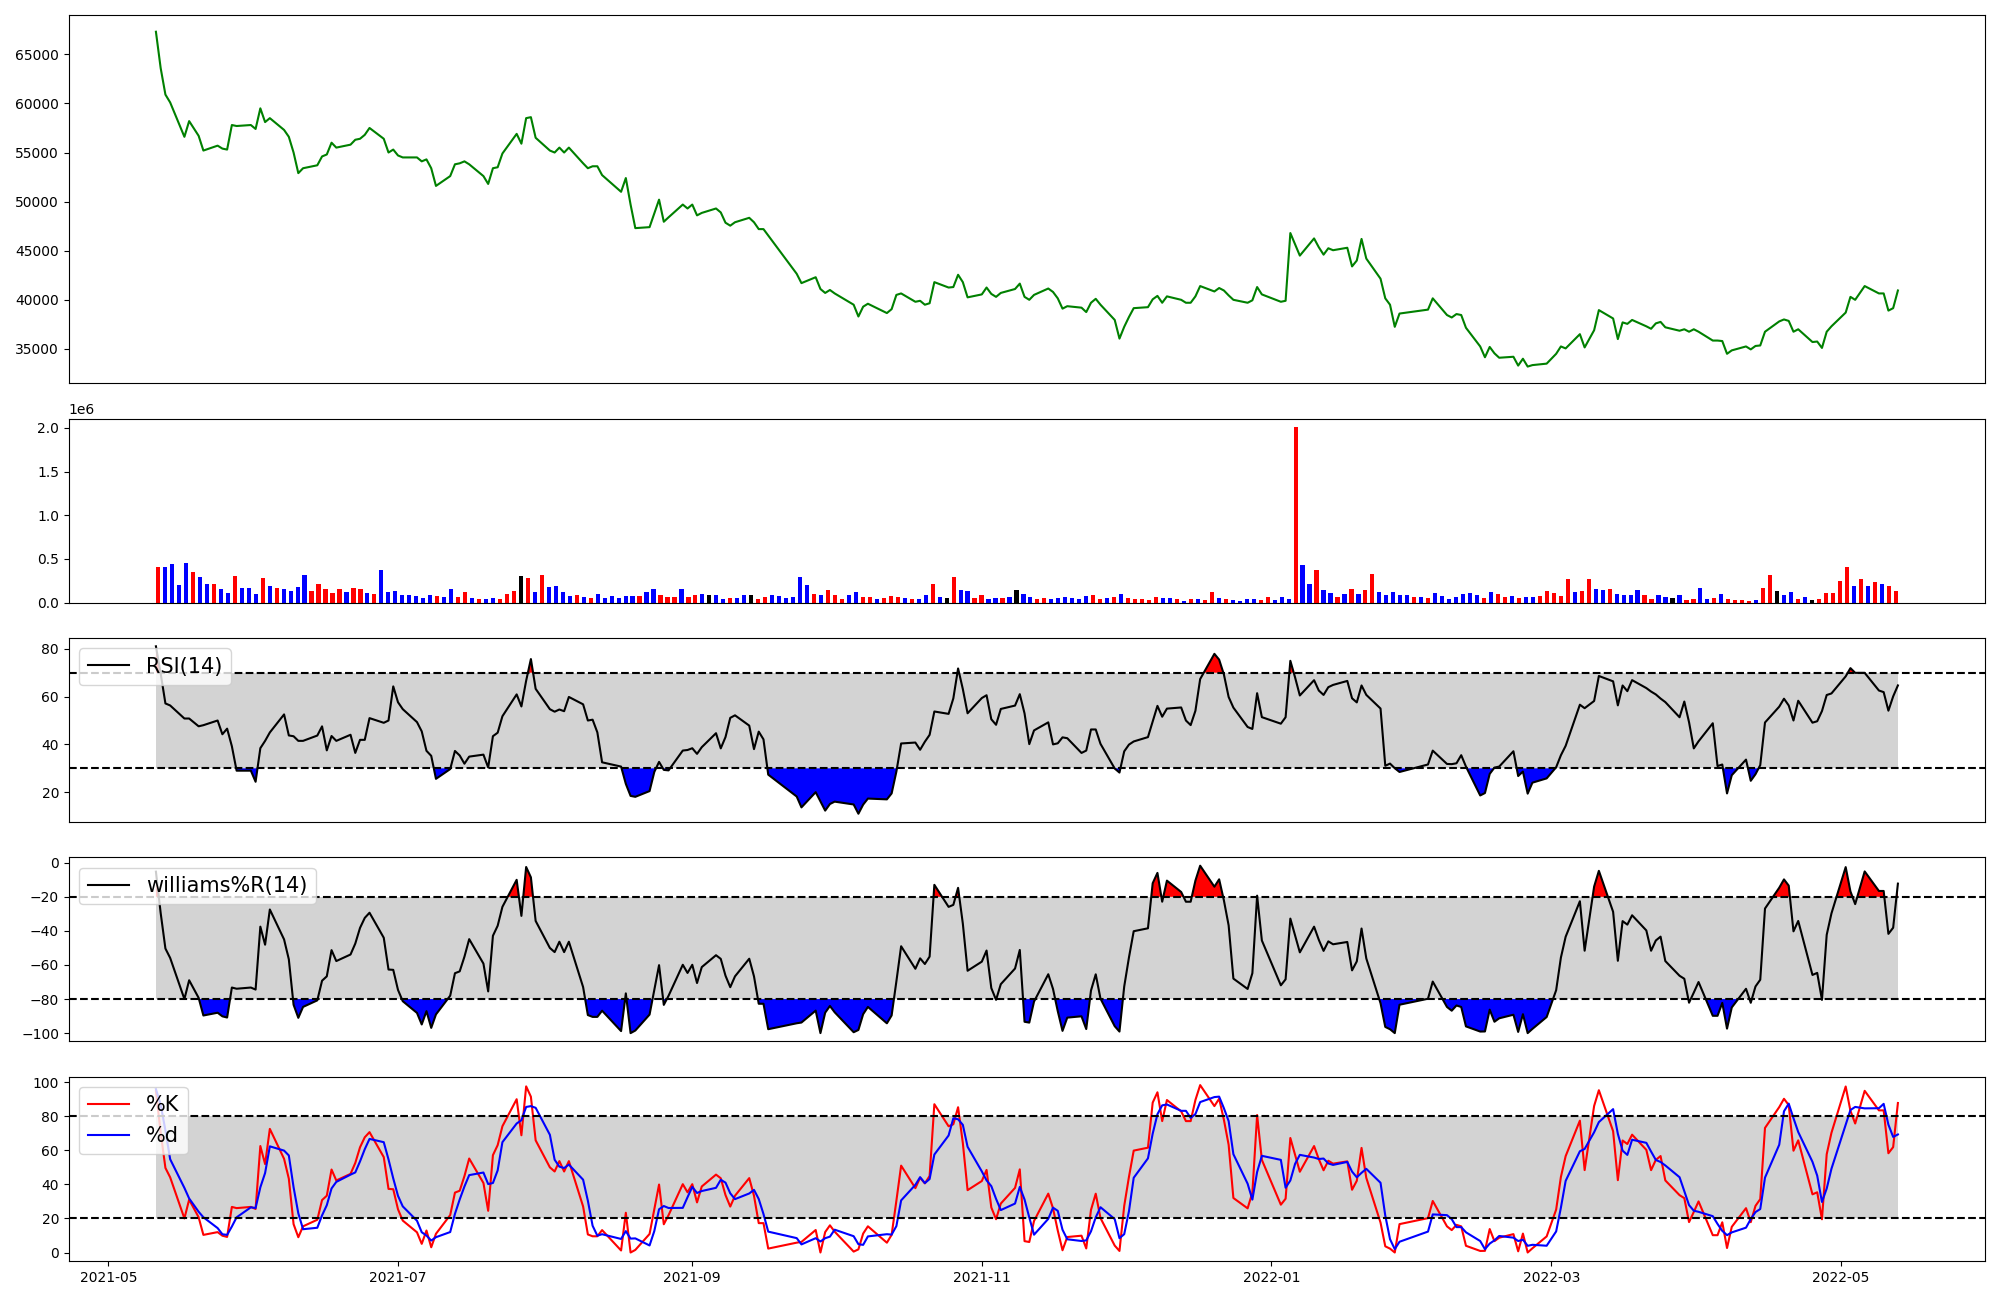Viewport: 2000px width, 1300px height.
Task: Click the red %K legend line sample
Action: [x=109, y=1104]
